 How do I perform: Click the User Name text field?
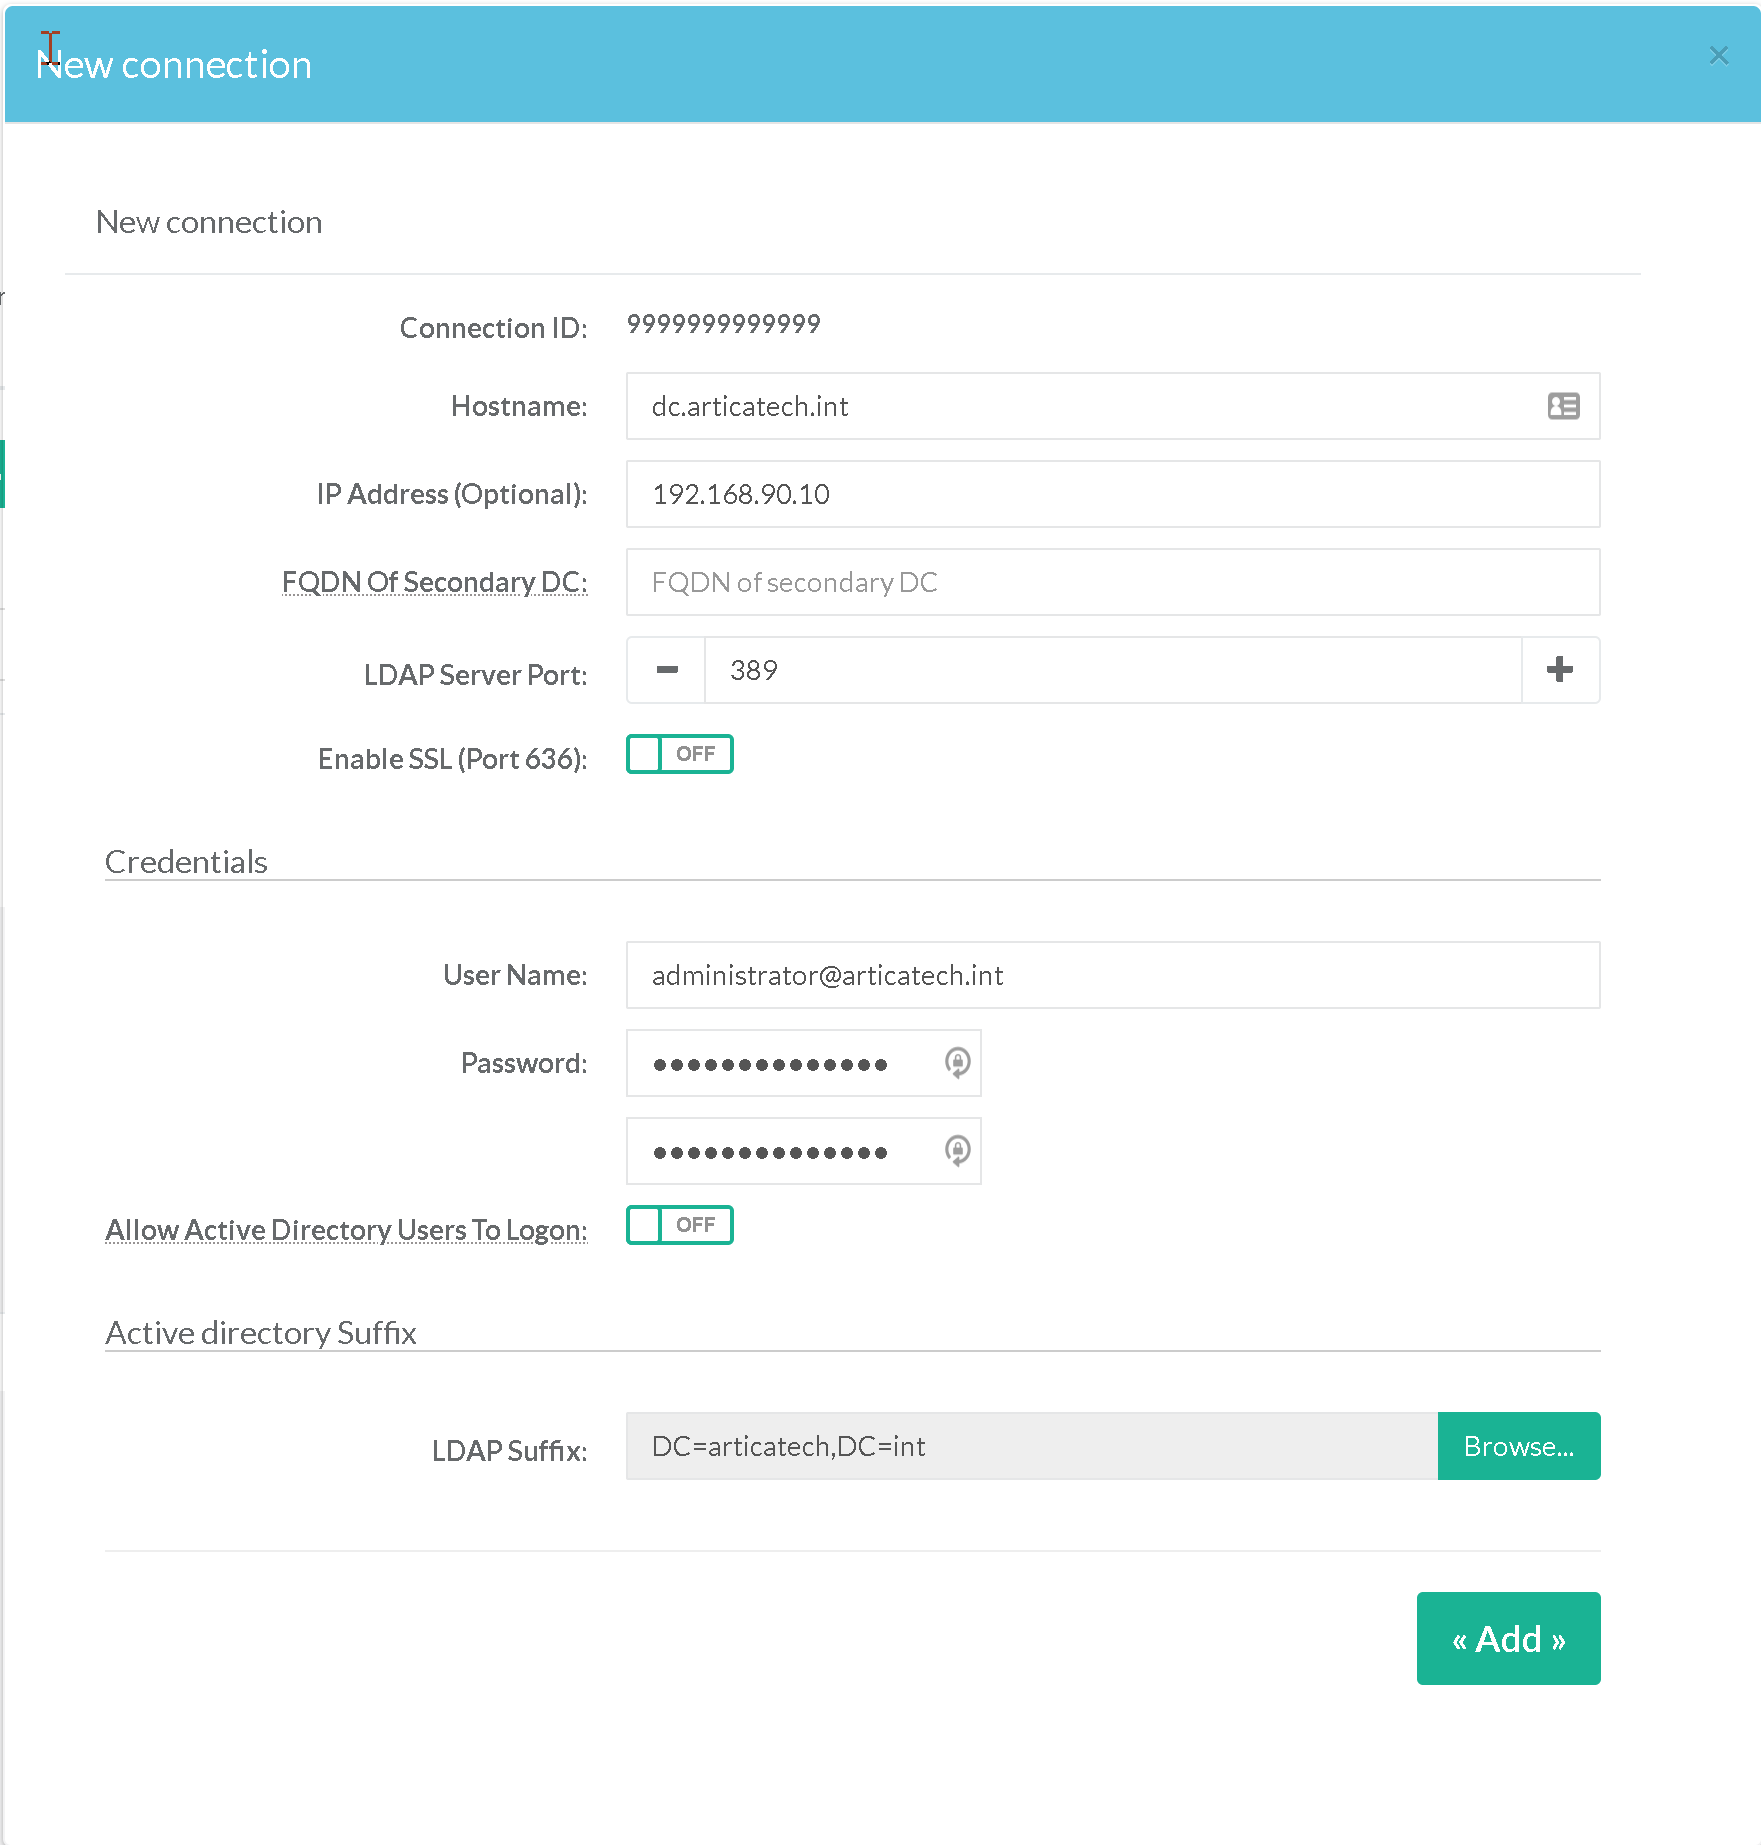1112,975
